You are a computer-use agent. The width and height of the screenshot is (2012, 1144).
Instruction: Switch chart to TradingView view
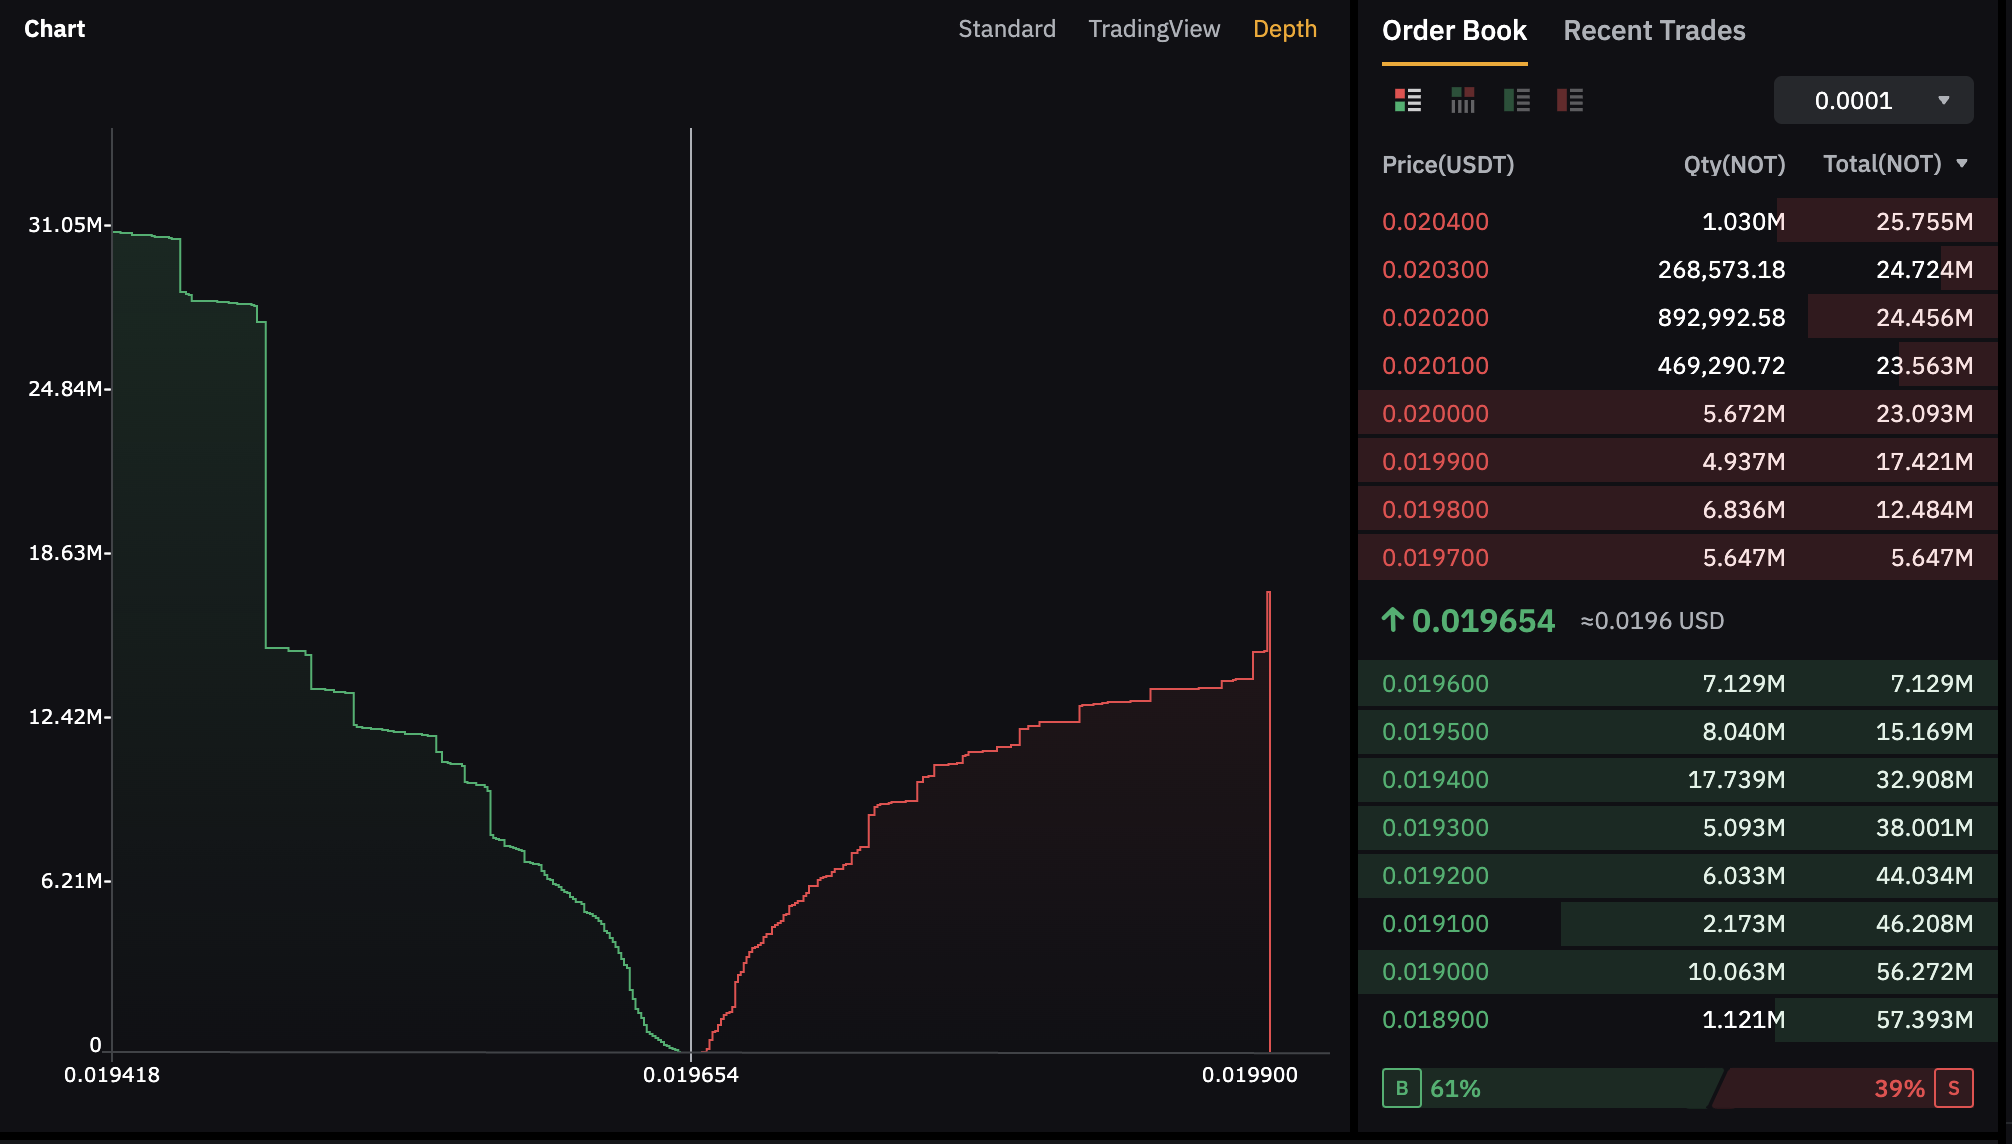point(1154,29)
